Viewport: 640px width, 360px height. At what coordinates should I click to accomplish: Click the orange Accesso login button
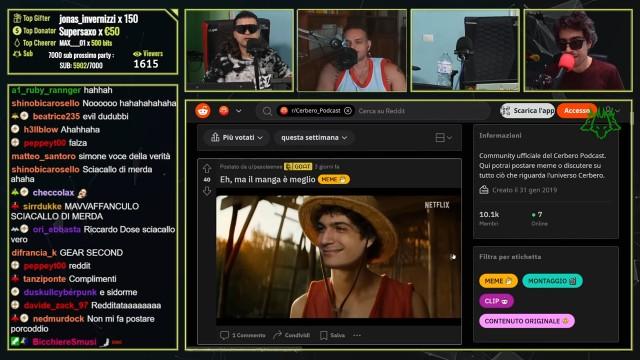576,111
